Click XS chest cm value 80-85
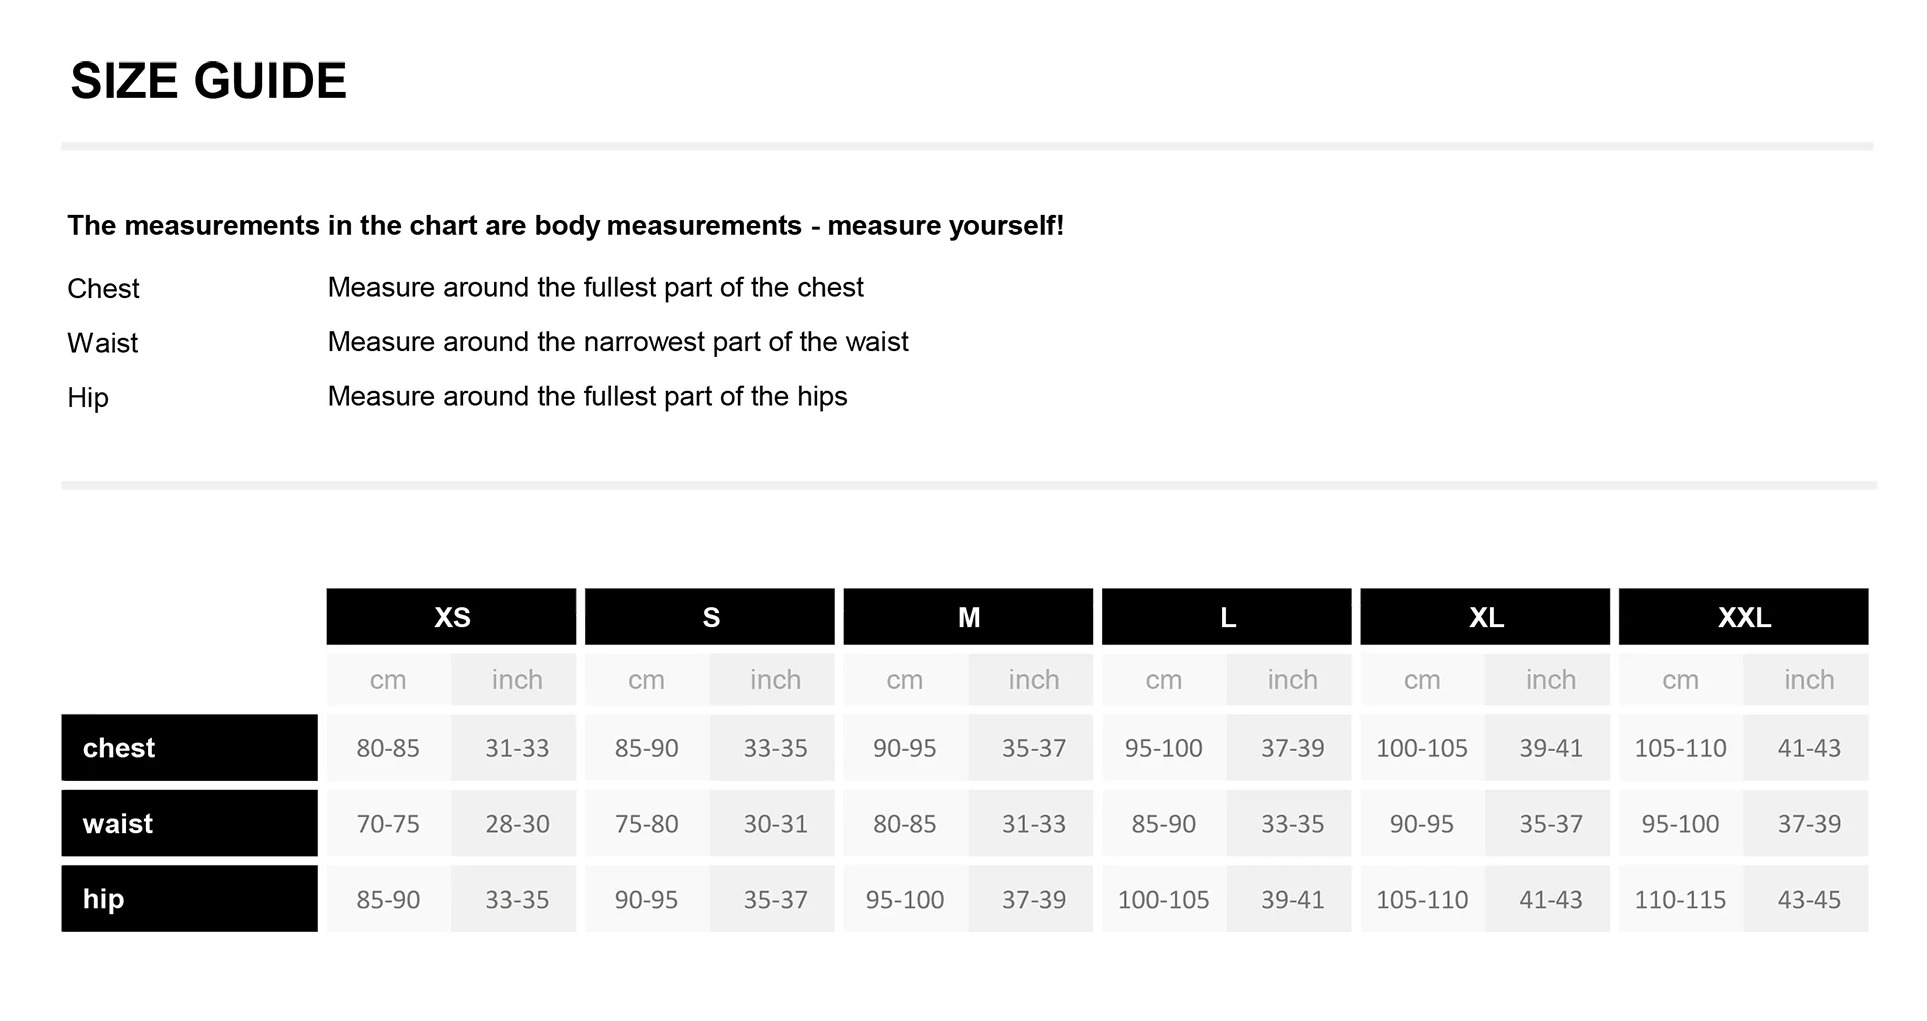1927x1021 pixels. click(x=389, y=748)
